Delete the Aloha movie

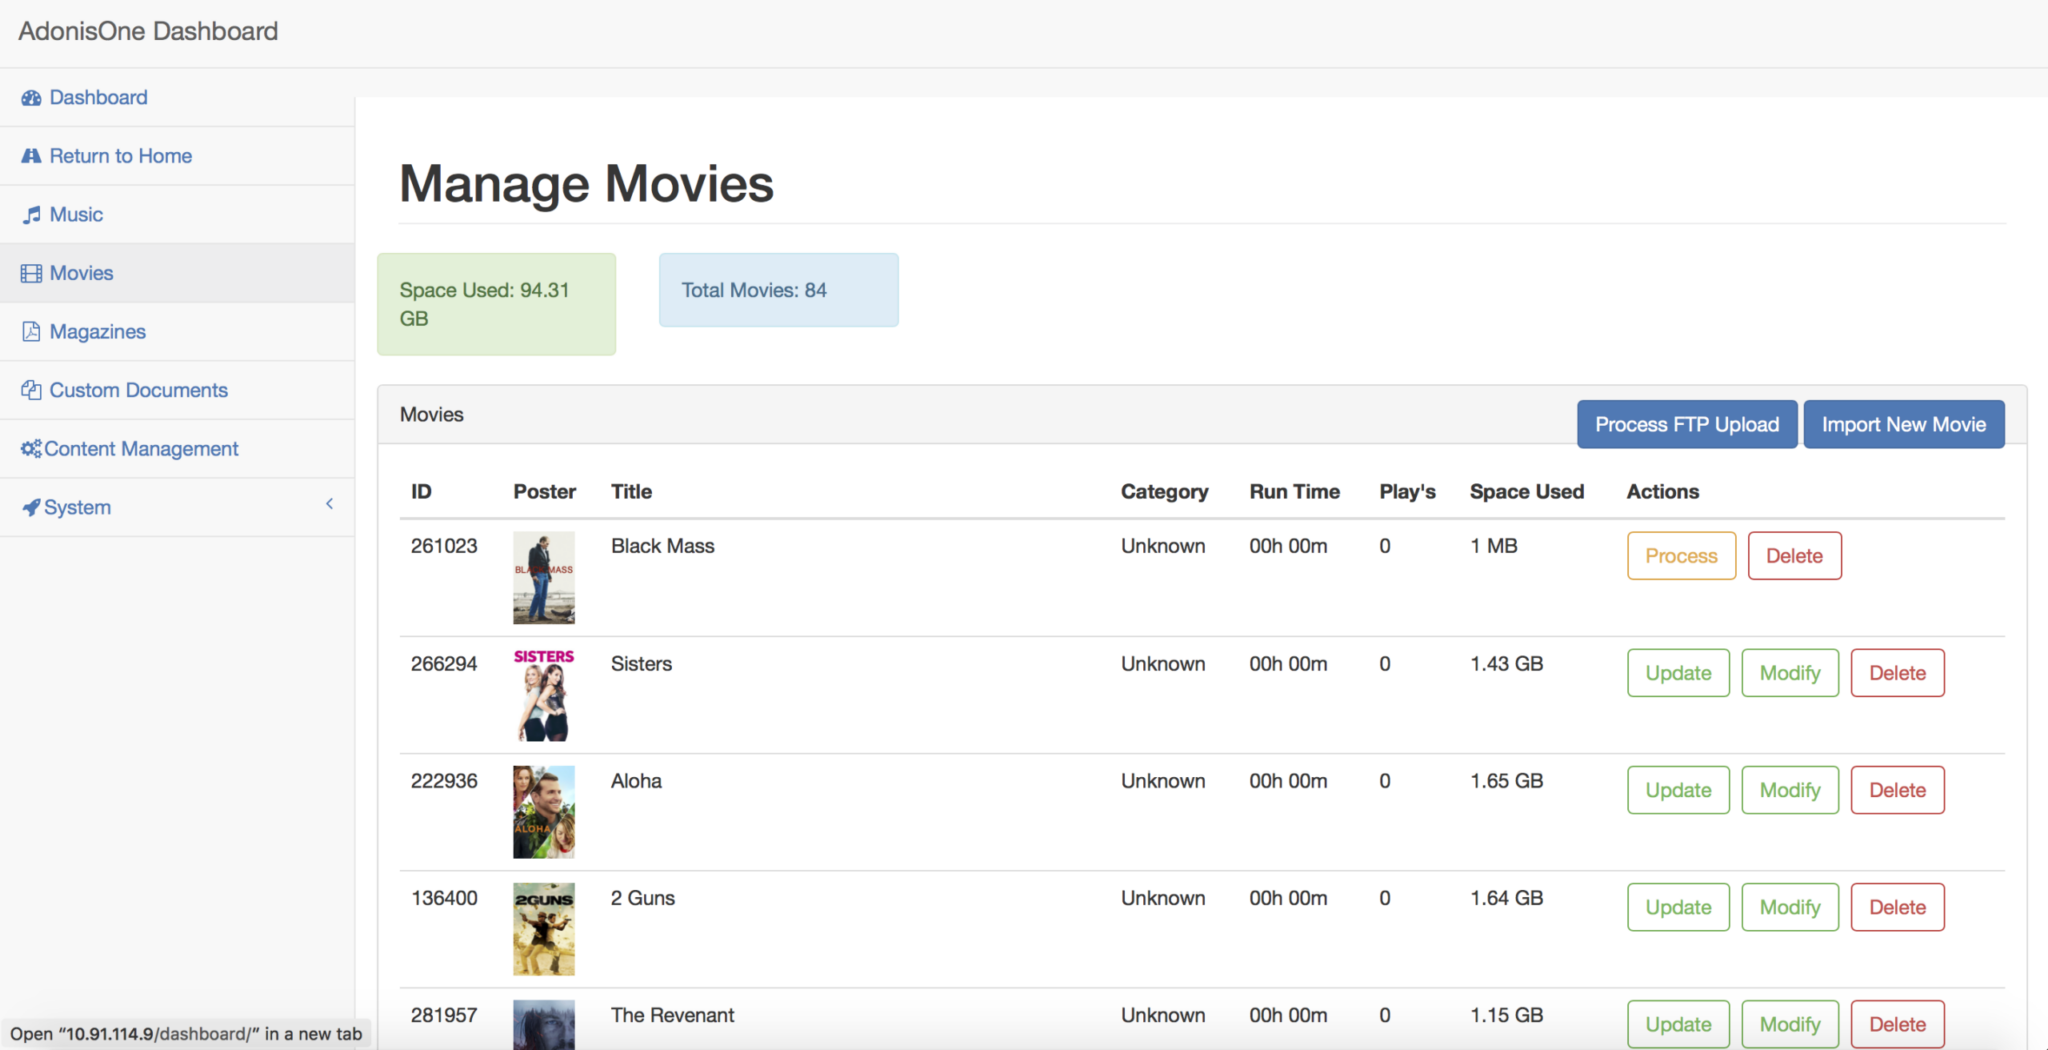pyautogui.click(x=1897, y=790)
